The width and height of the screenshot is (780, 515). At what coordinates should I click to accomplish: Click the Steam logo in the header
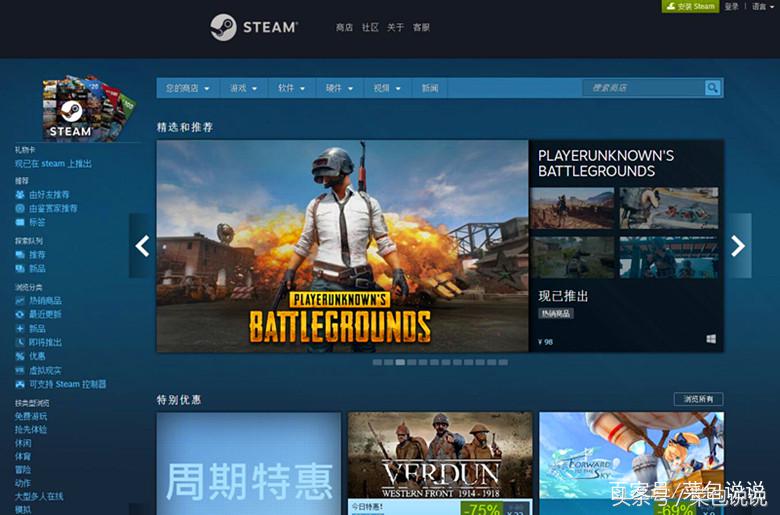point(254,27)
